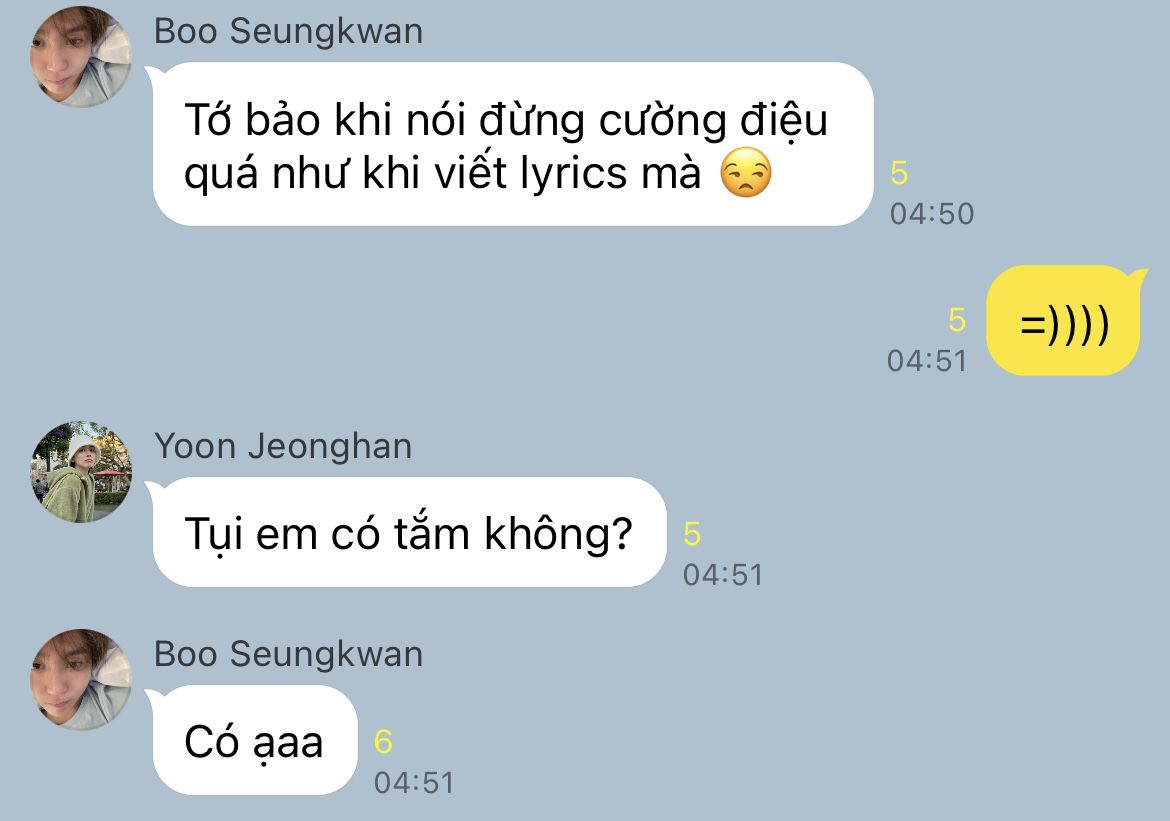1170x821 pixels.
Task: Click the unread count 5 above the 04:50 timestamp
Action: click(x=899, y=173)
